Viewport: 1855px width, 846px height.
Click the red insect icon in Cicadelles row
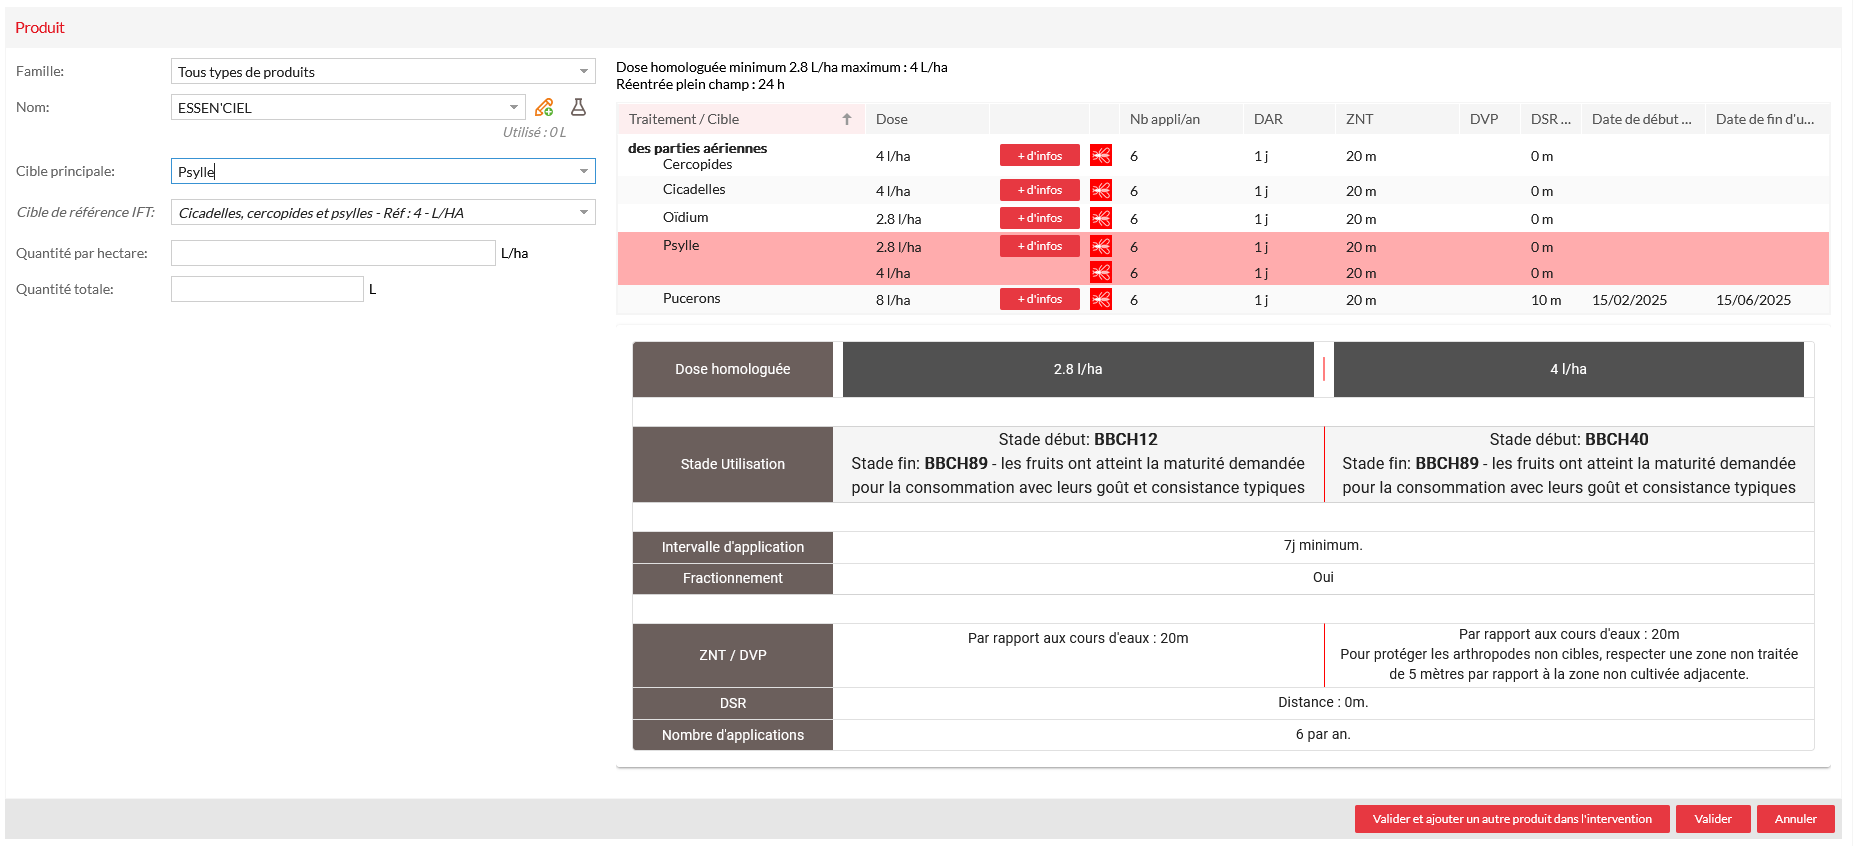click(1101, 190)
